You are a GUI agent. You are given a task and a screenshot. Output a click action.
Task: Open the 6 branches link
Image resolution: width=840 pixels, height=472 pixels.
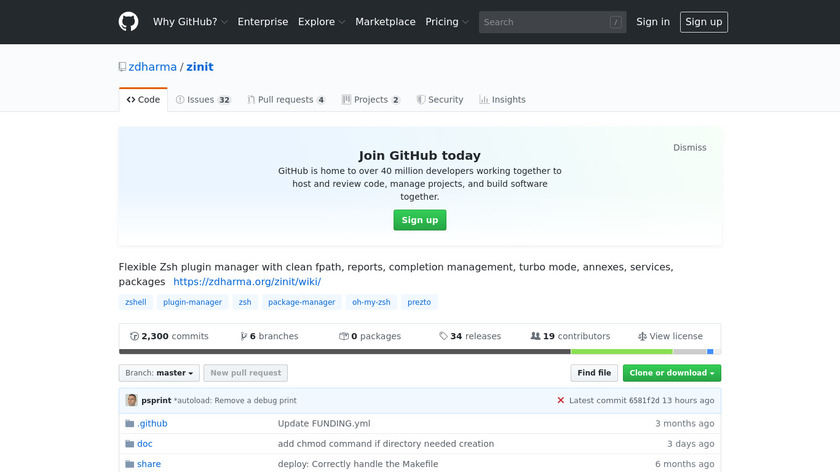[x=269, y=336]
